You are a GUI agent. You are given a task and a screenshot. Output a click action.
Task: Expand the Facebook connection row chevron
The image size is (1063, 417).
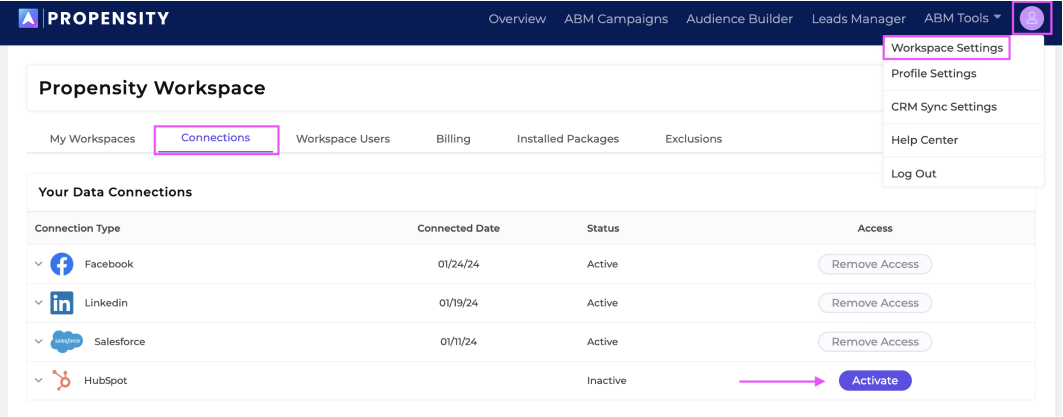click(39, 264)
